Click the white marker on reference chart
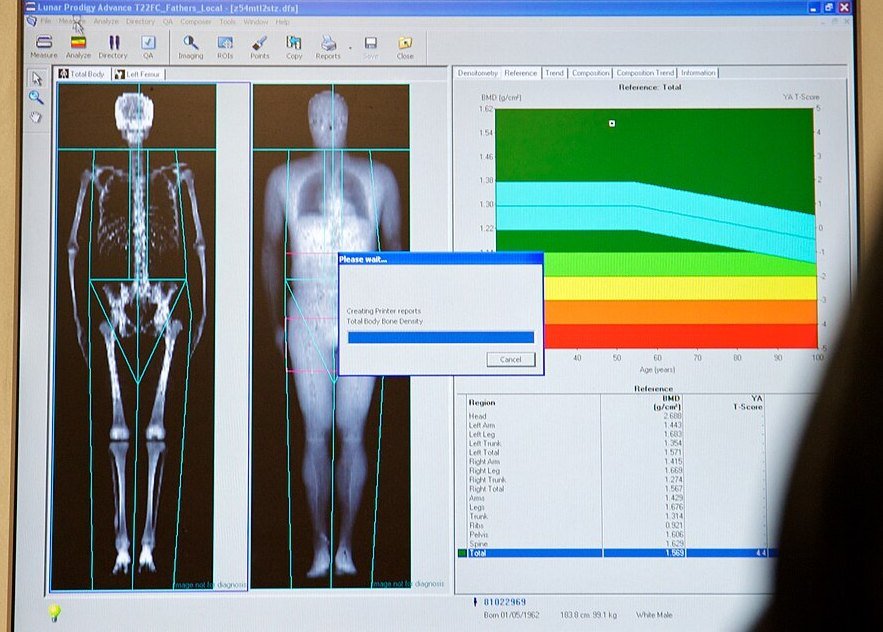 (612, 123)
